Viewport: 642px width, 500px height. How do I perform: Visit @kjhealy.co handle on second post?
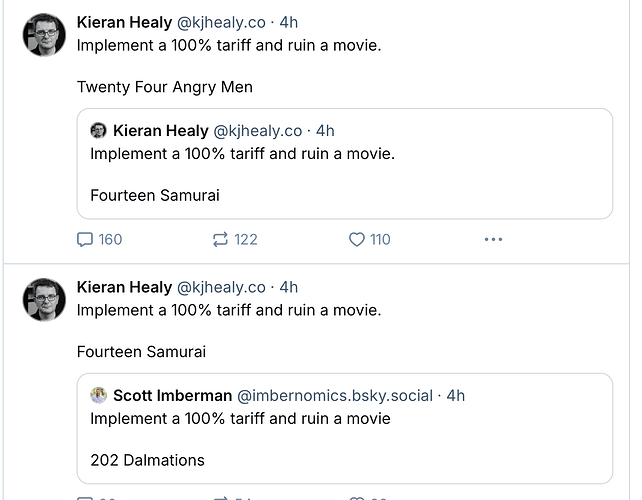click(x=221, y=287)
